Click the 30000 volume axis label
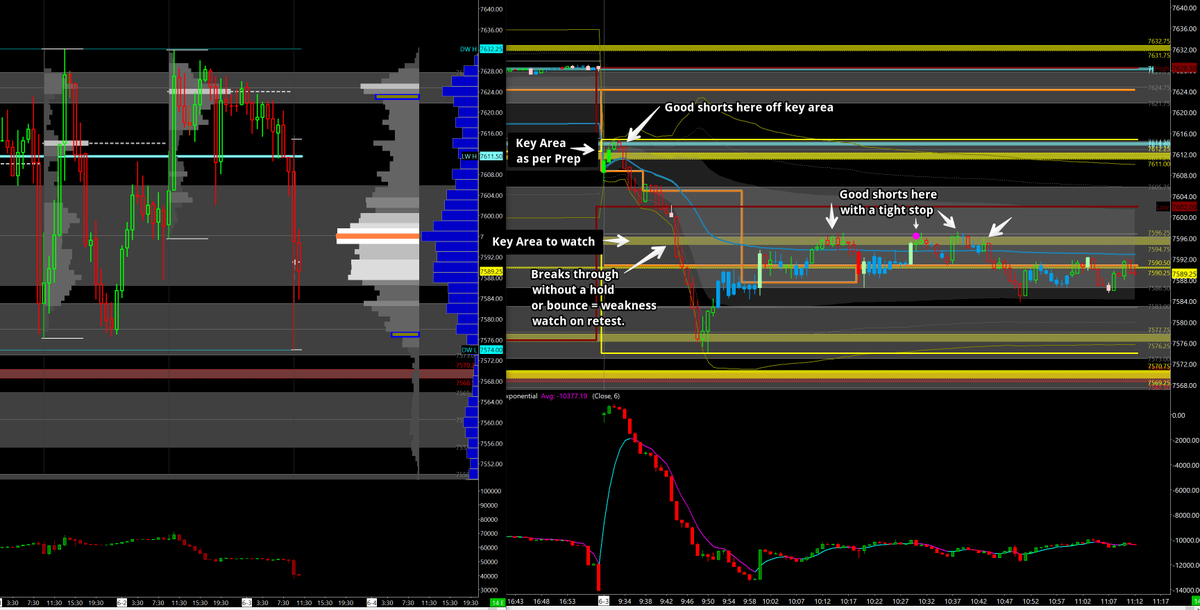 [x=490, y=590]
